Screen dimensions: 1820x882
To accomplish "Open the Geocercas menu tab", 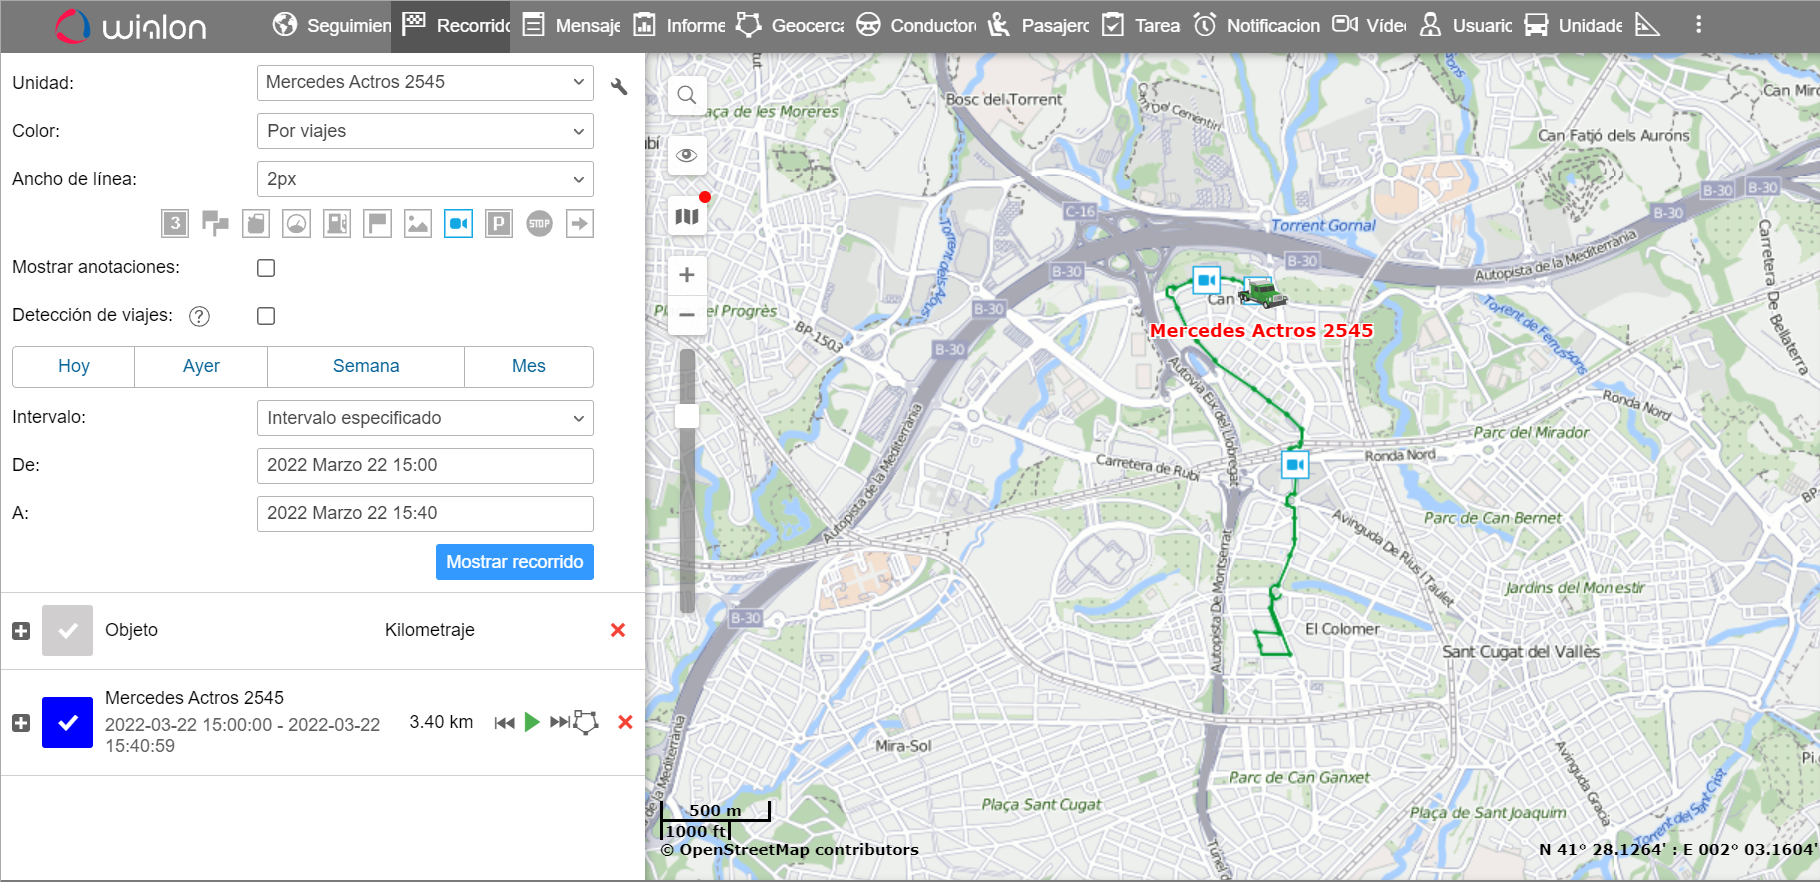I will [792, 25].
